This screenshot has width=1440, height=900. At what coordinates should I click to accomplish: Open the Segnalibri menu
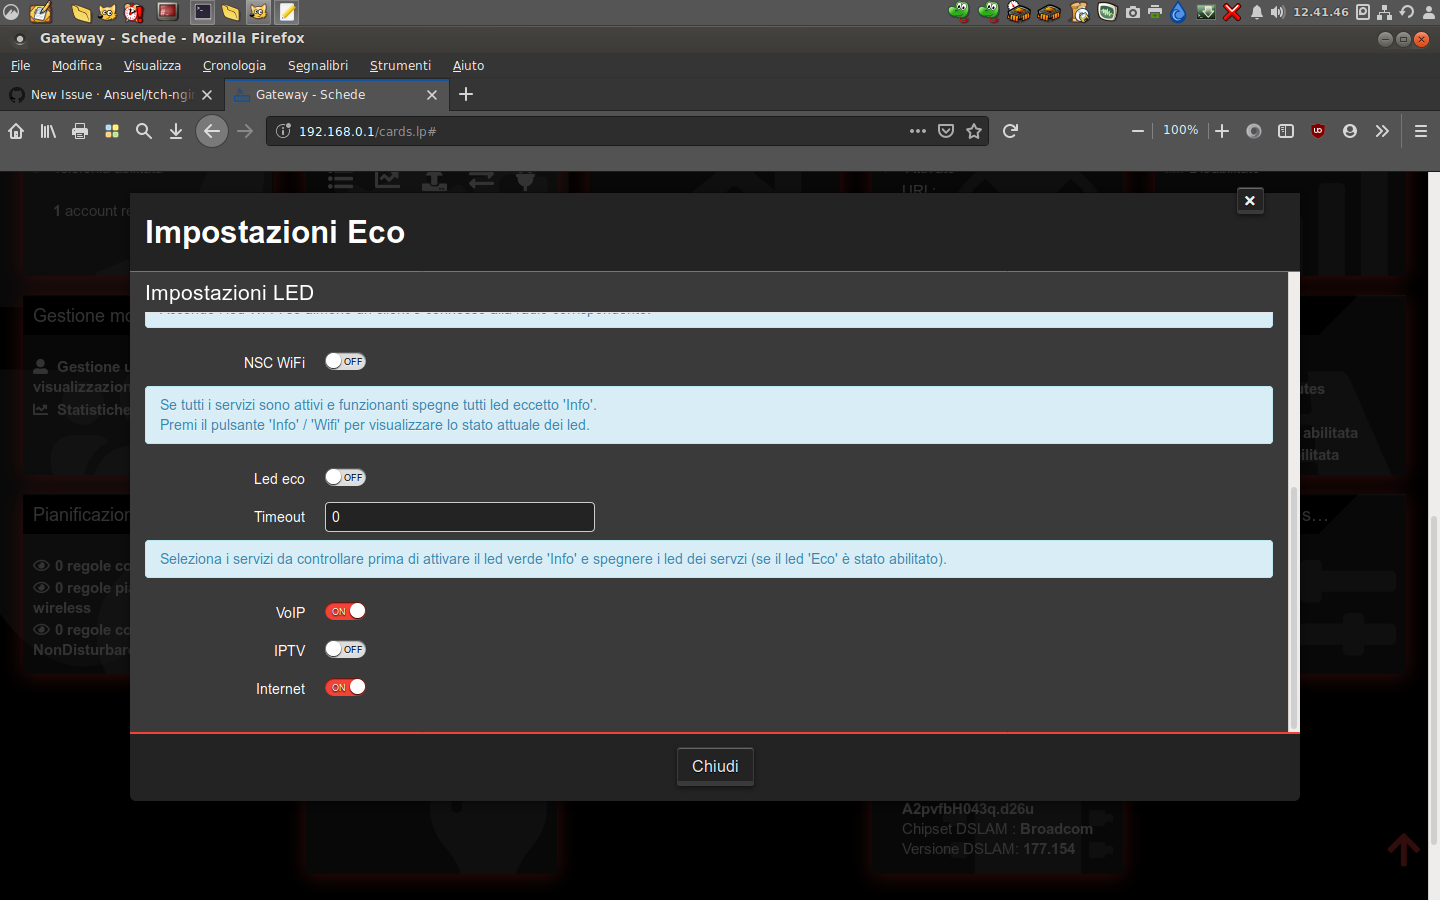pos(317,65)
